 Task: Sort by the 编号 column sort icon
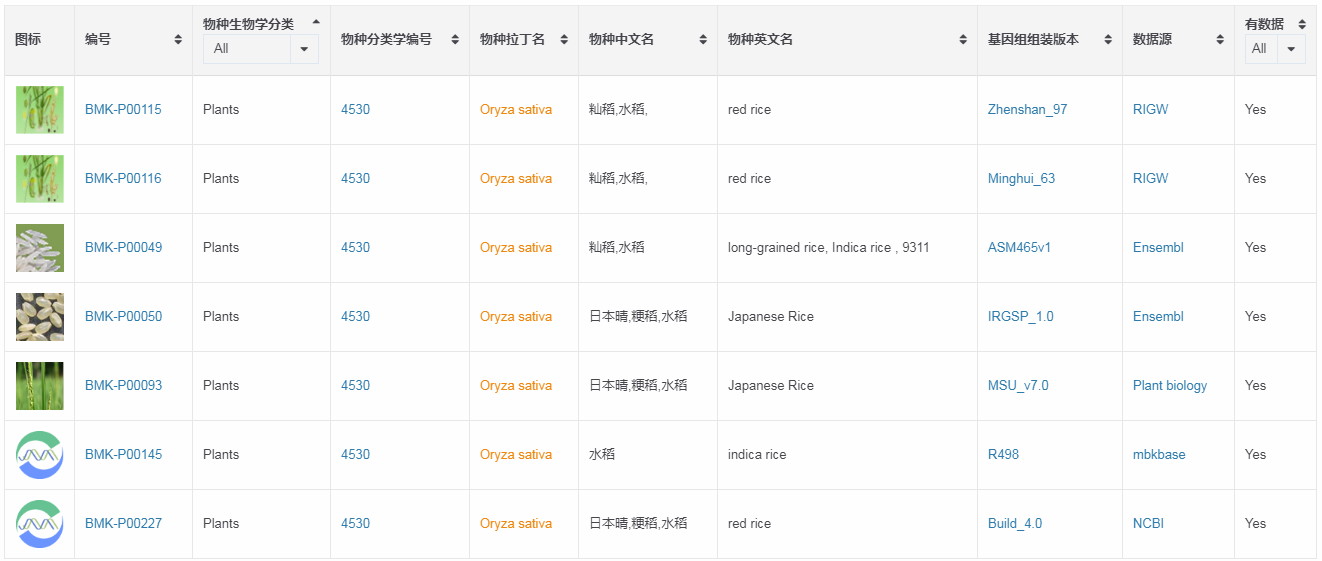pos(178,40)
